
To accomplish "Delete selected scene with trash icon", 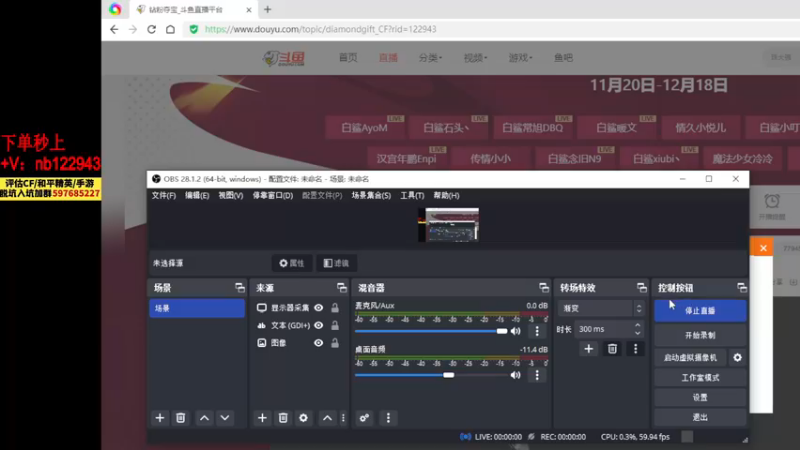I will point(181,418).
